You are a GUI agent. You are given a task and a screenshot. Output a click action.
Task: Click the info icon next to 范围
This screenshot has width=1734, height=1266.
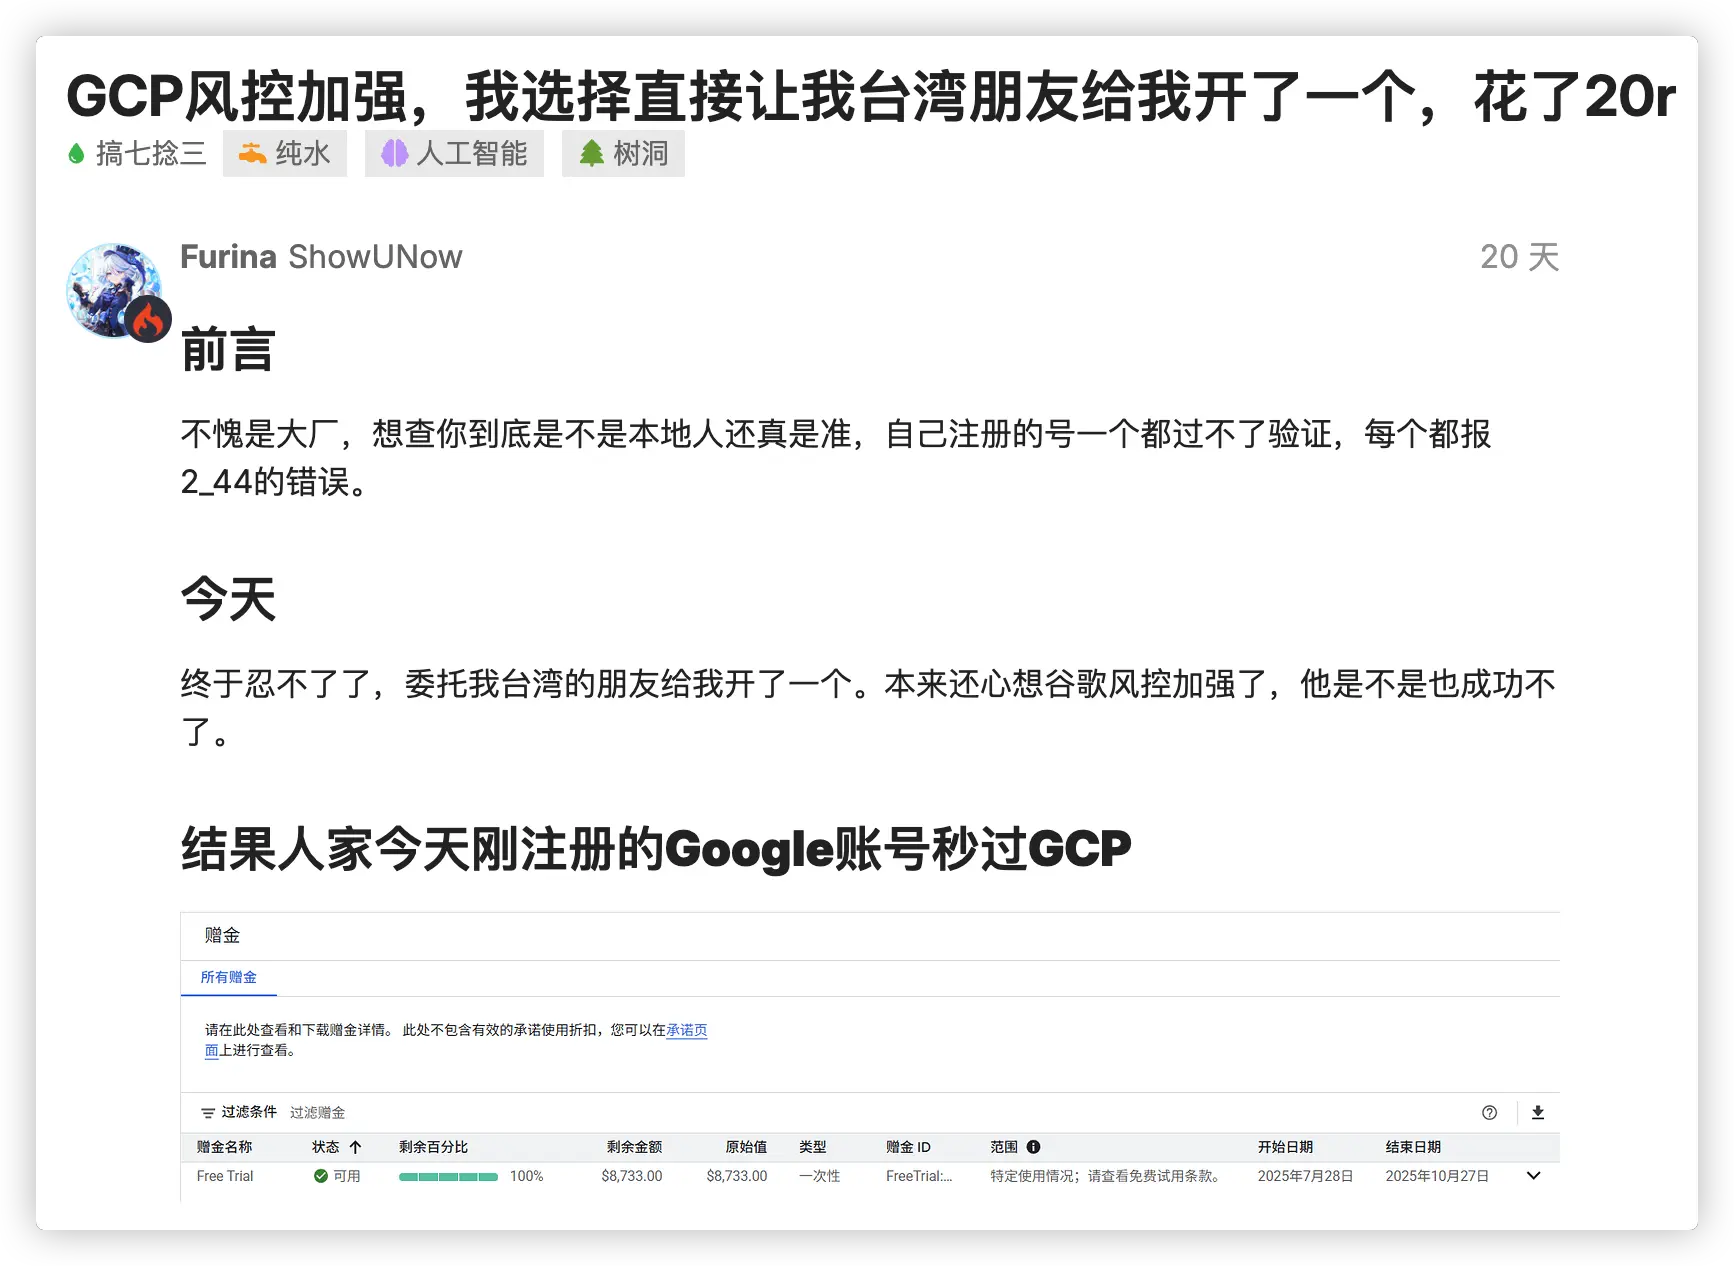[x=1033, y=1147]
